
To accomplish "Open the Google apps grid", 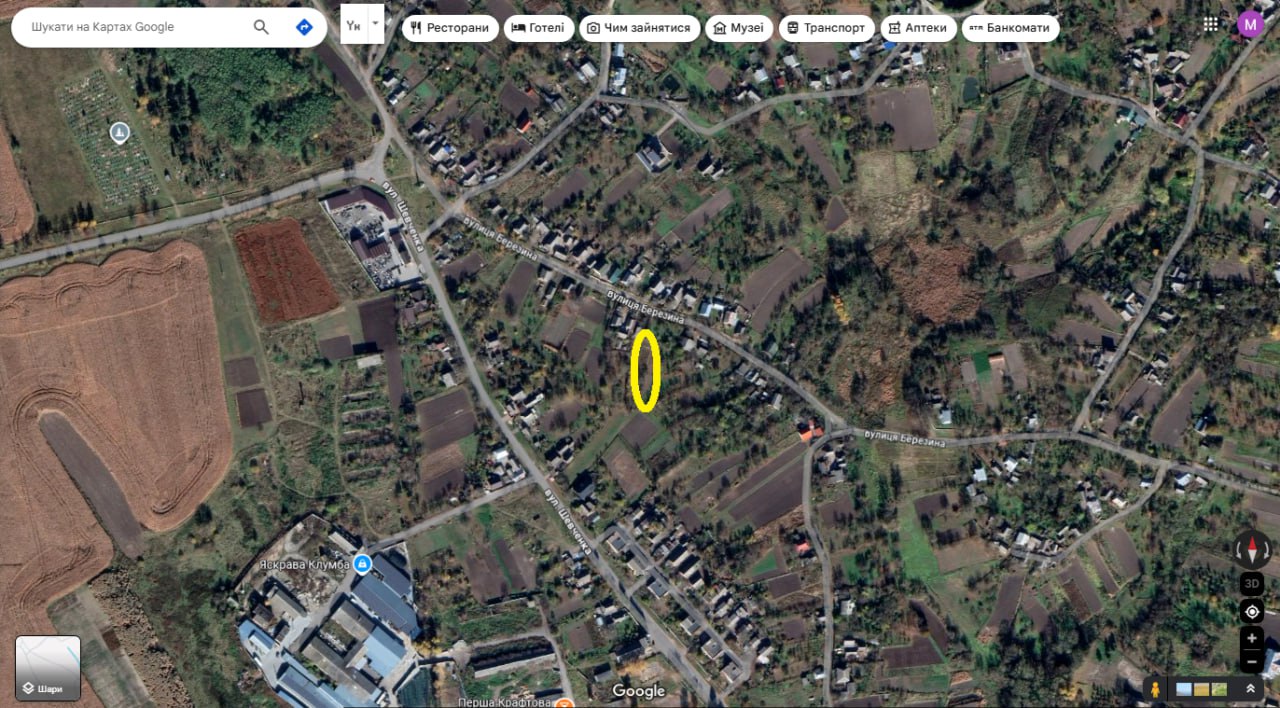I will pyautogui.click(x=1211, y=24).
